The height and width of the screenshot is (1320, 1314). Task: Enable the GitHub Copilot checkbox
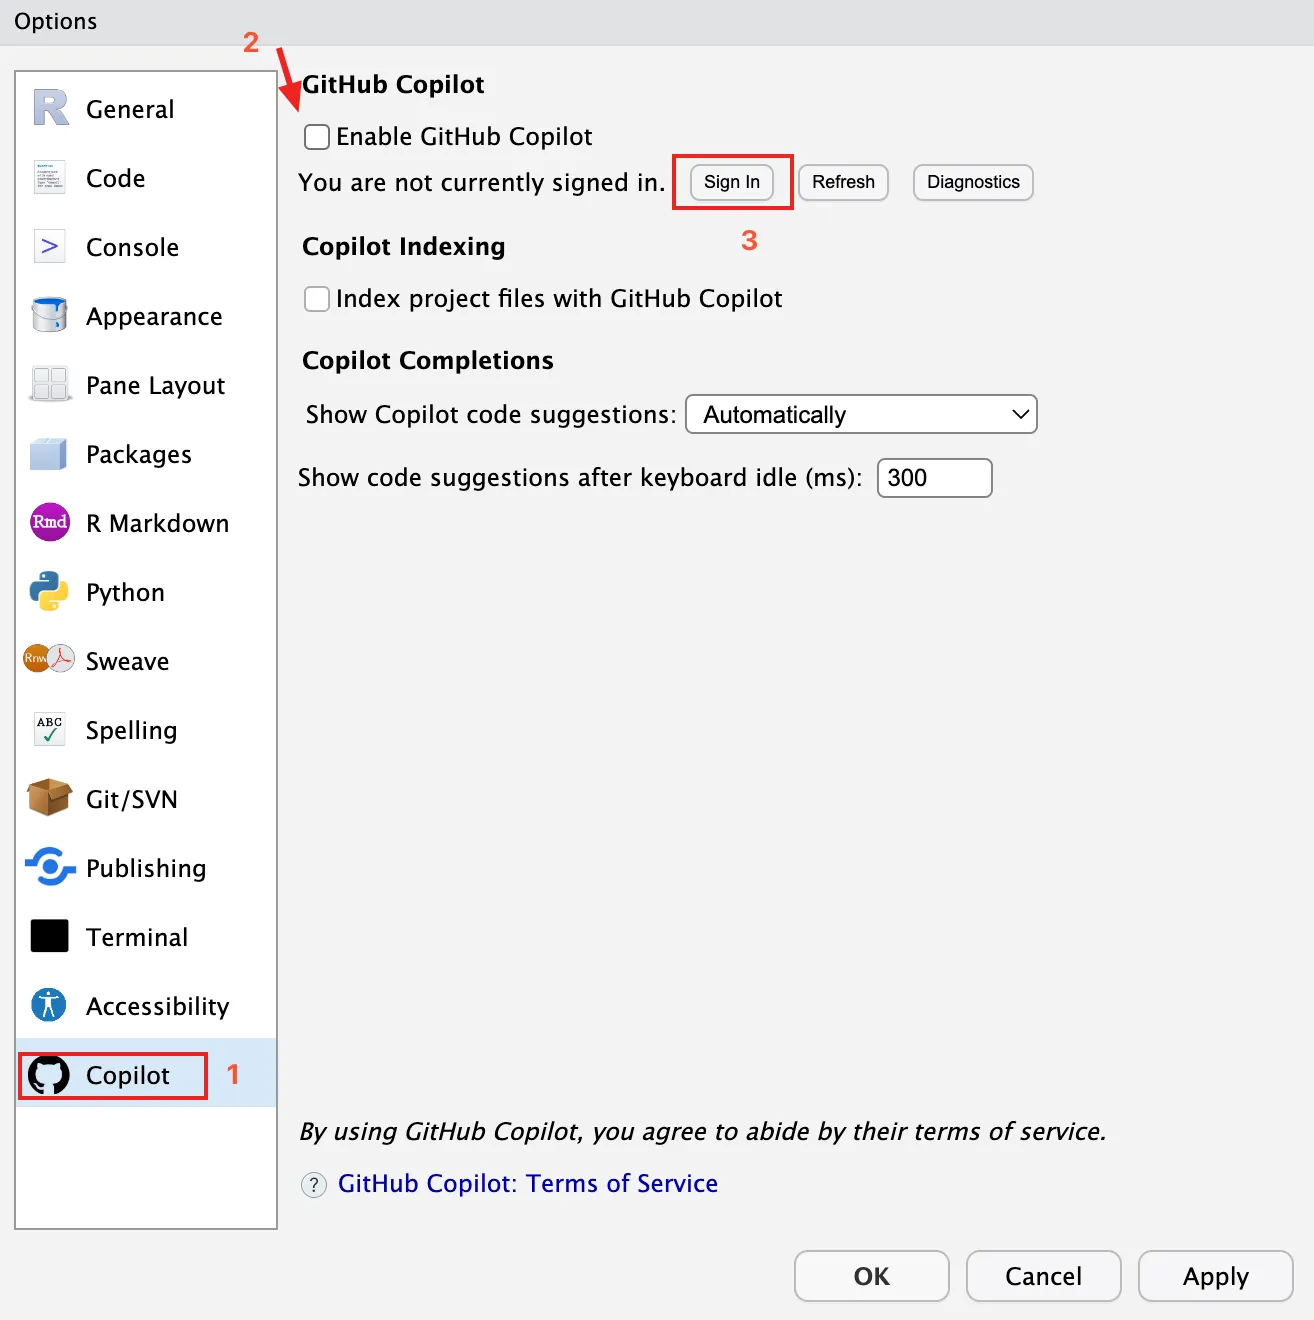[317, 137]
